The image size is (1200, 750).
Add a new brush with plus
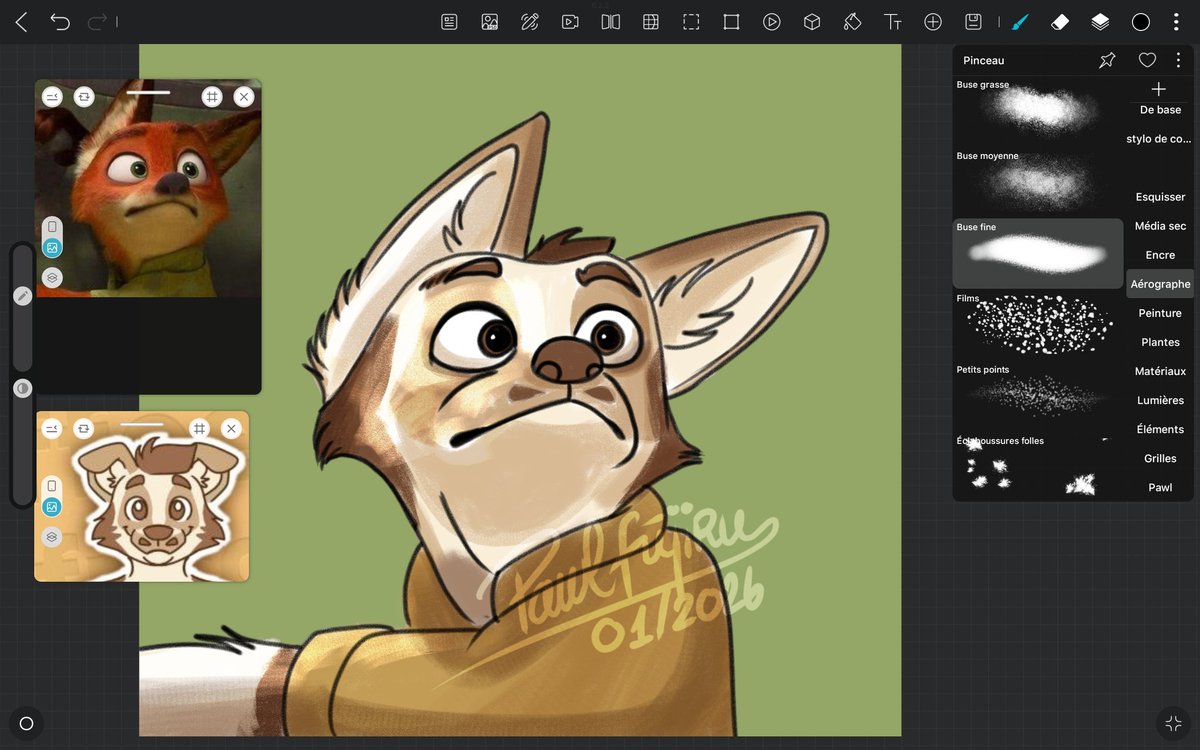click(1159, 89)
